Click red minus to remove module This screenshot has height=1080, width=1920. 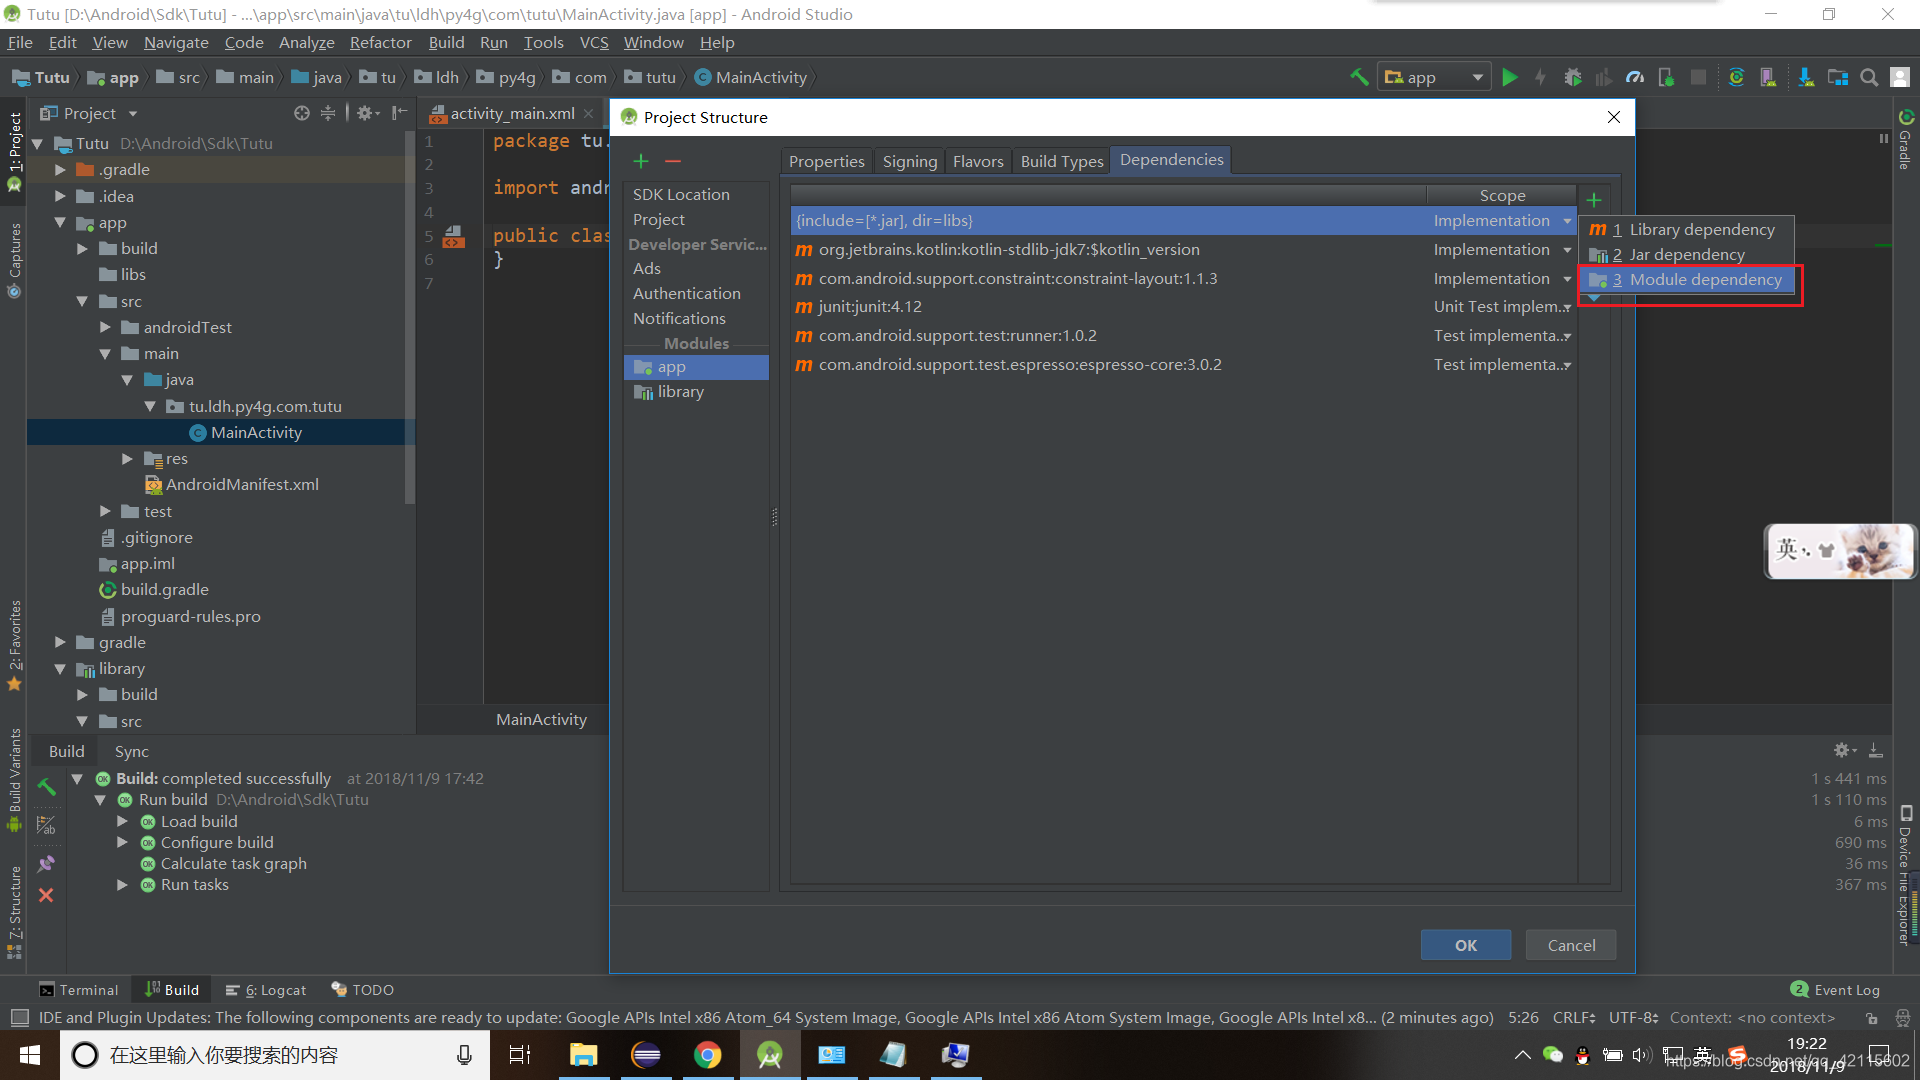click(673, 161)
